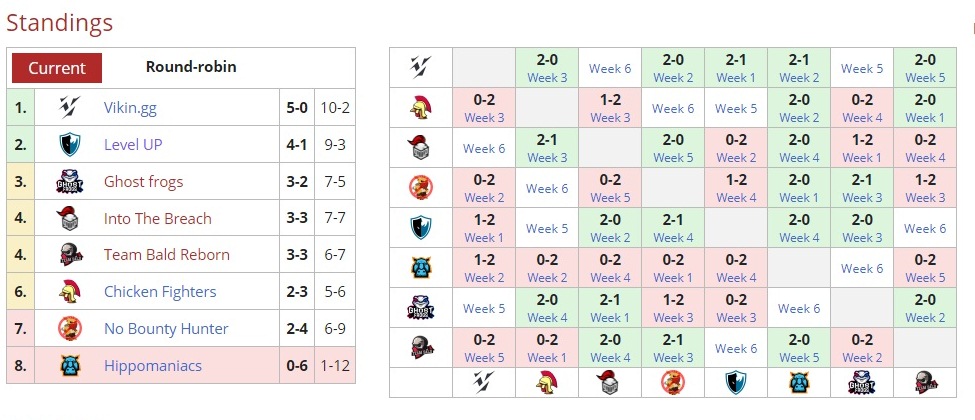The width and height of the screenshot is (975, 420).
Task: Click the Vikin.gg logo in the standings list
Action: pyautogui.click(x=69, y=107)
